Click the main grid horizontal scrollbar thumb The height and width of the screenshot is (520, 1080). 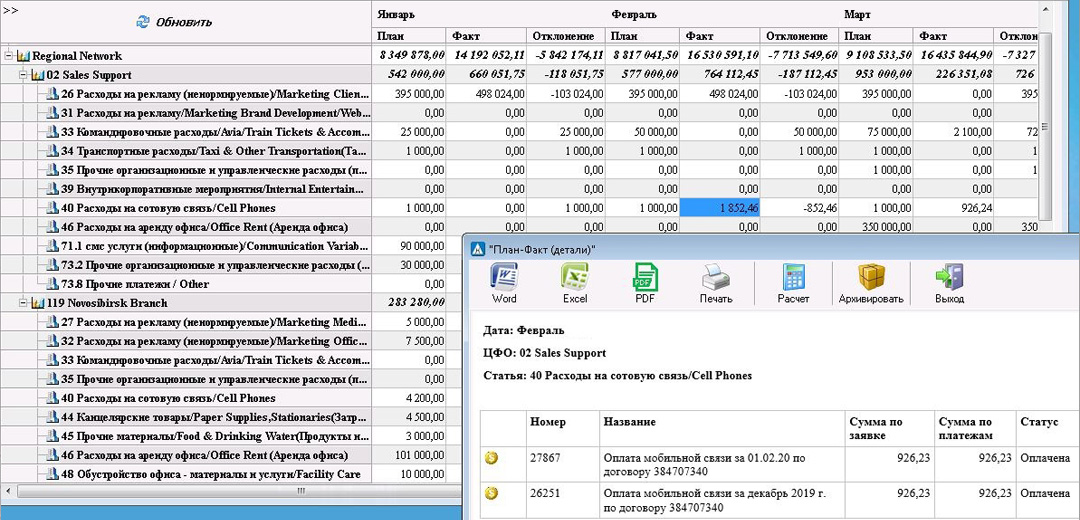tap(300, 490)
